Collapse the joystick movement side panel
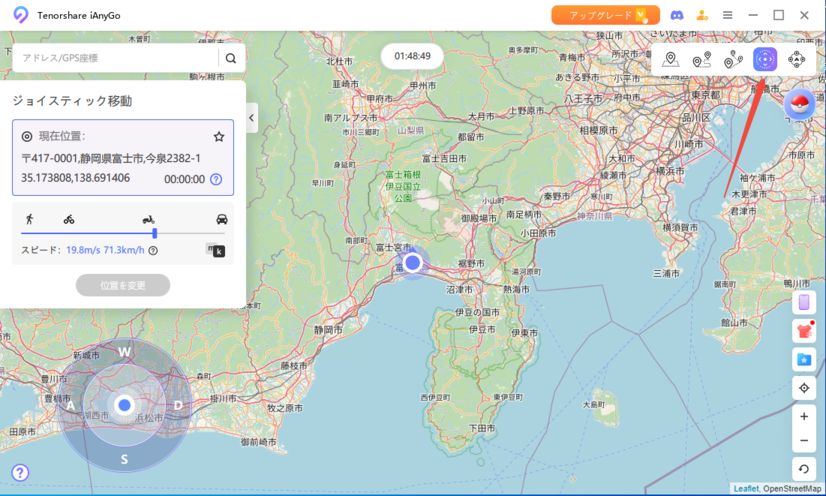 click(251, 117)
